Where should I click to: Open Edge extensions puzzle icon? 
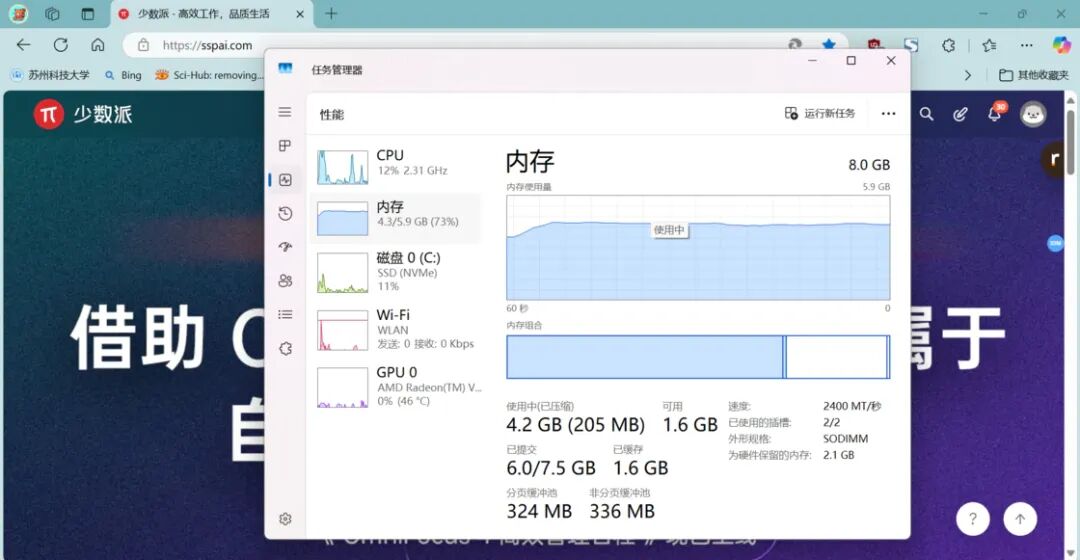click(948, 45)
